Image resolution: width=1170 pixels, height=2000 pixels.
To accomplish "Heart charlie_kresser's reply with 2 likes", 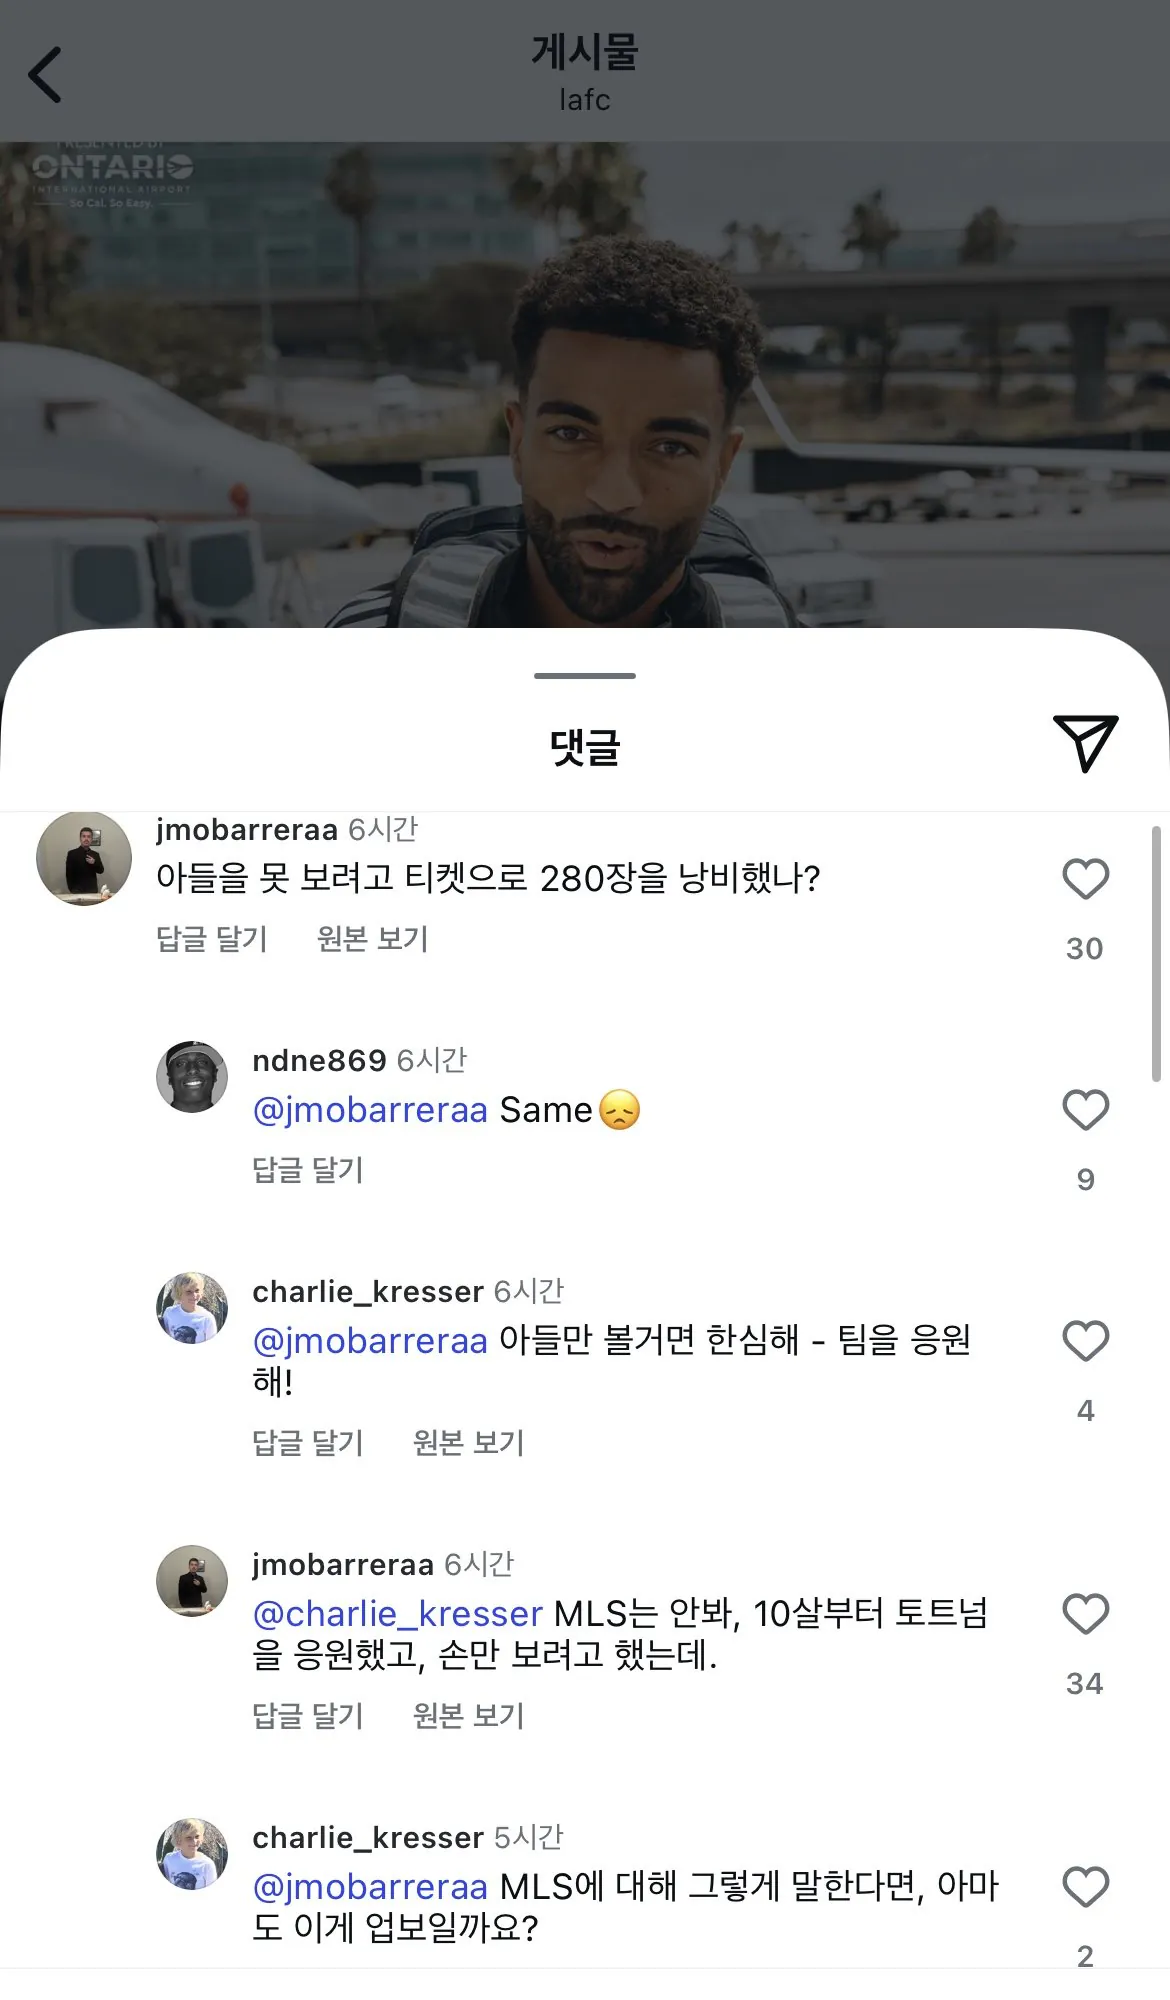I will point(1085,1888).
